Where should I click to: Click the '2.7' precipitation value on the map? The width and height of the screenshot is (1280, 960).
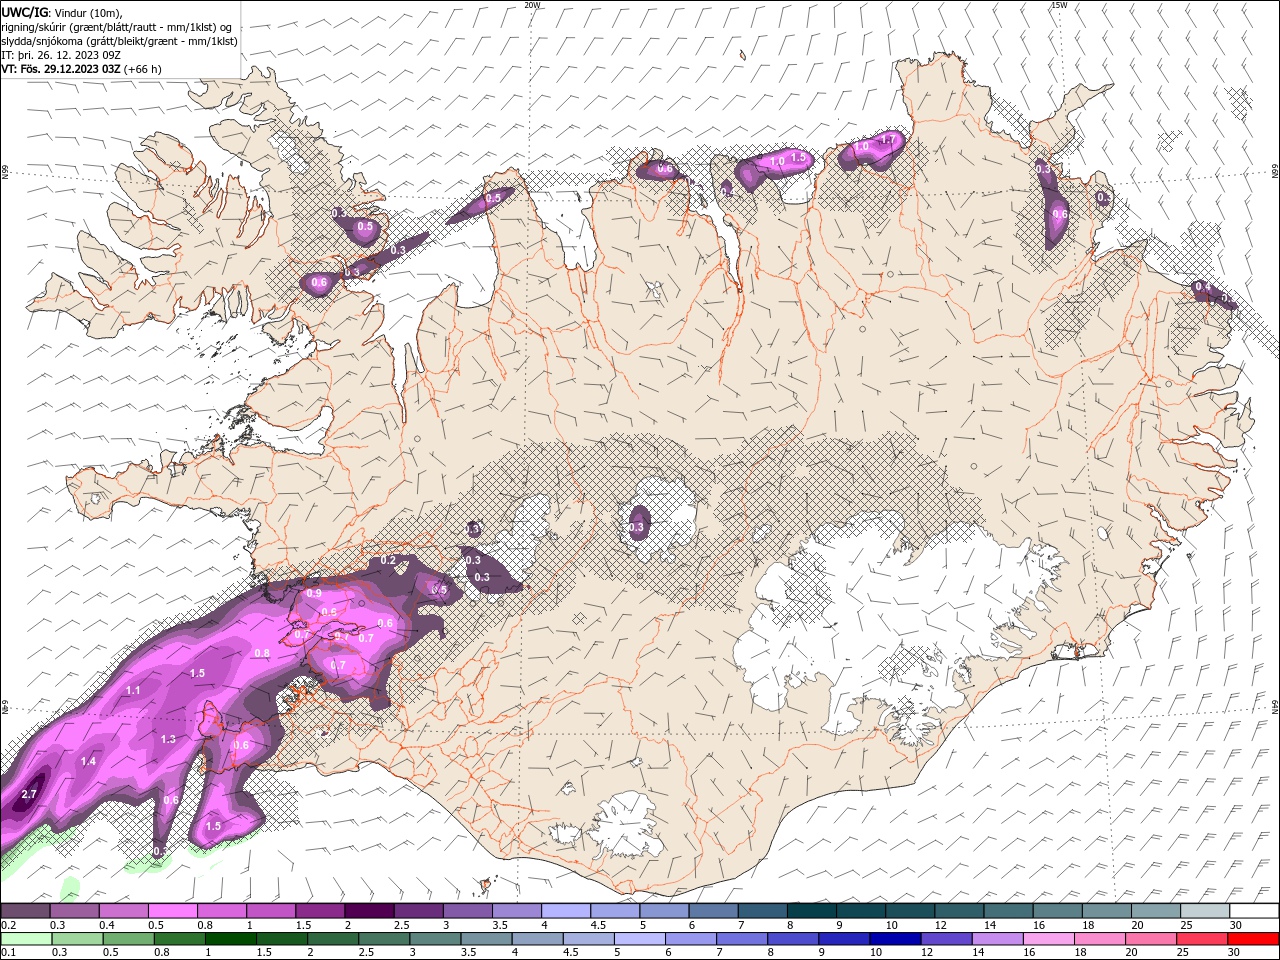(28, 794)
